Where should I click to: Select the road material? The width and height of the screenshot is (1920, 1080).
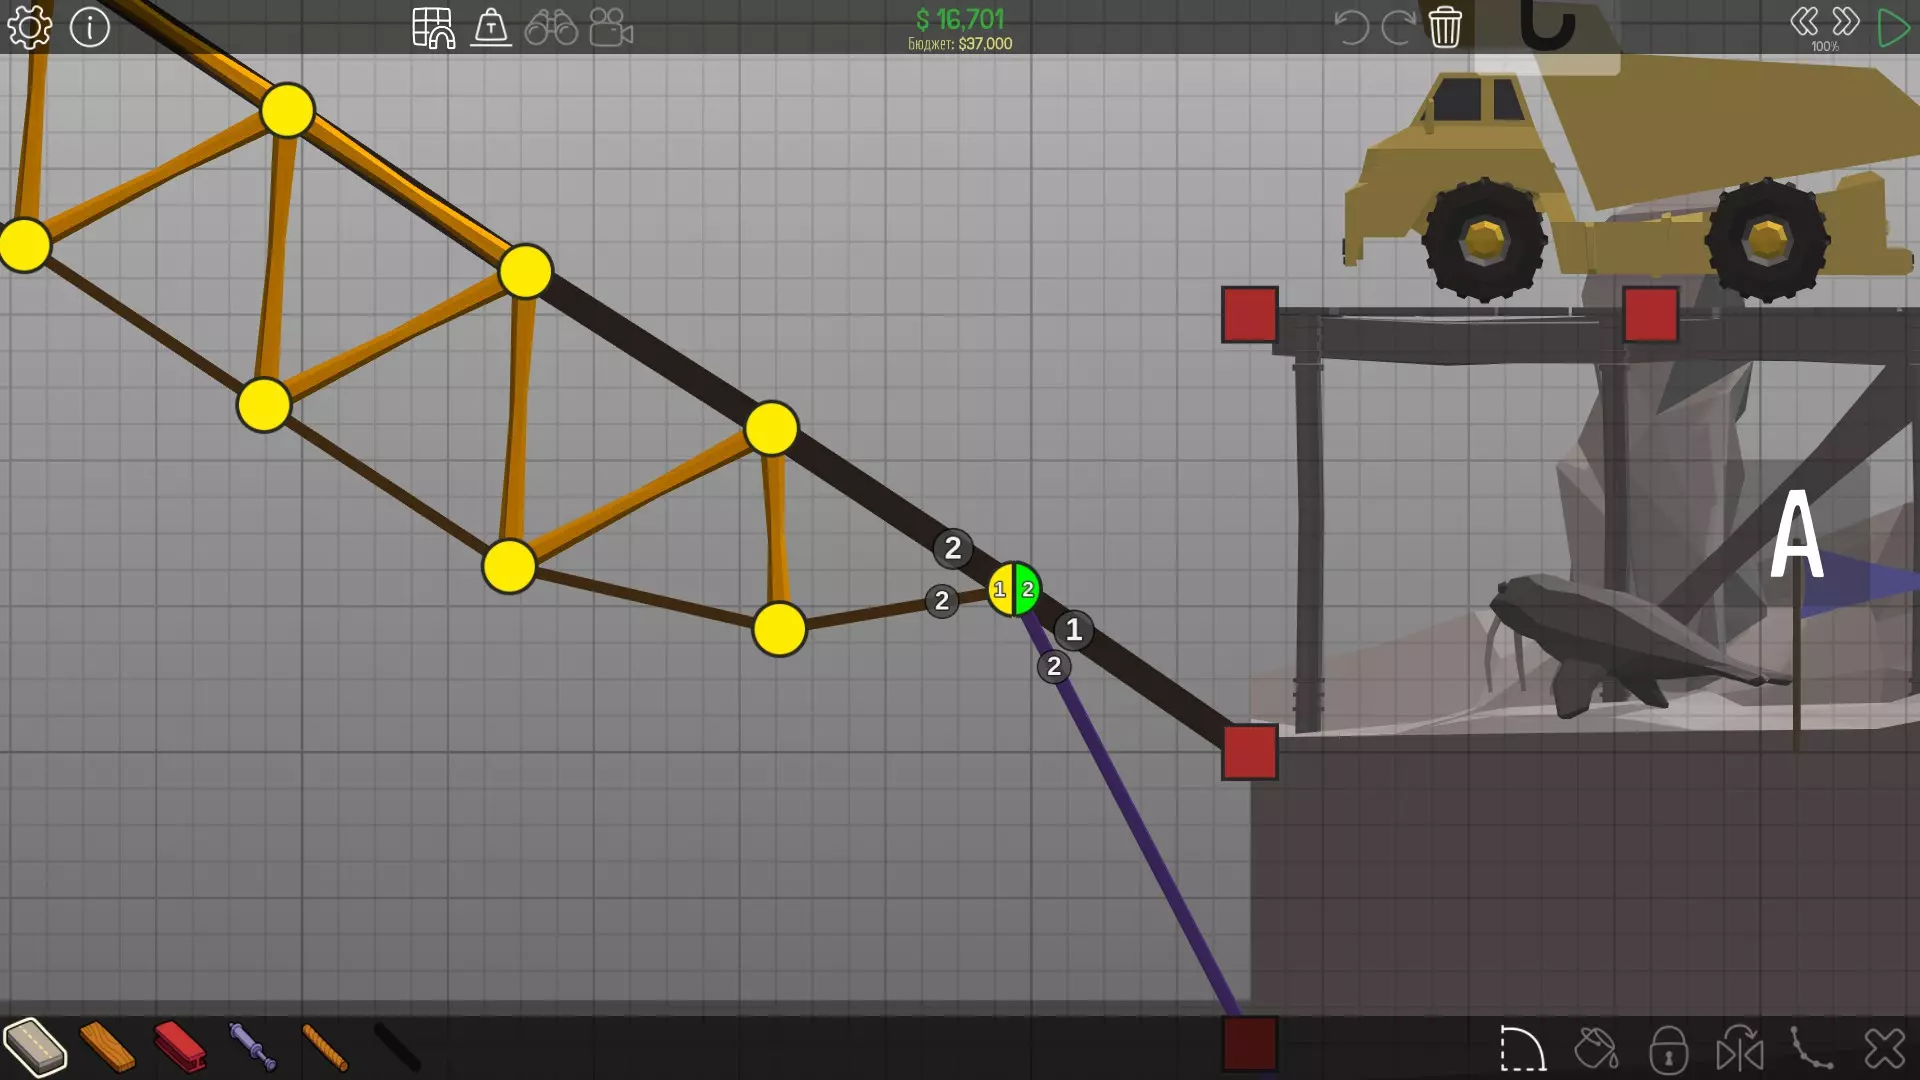[35, 1047]
